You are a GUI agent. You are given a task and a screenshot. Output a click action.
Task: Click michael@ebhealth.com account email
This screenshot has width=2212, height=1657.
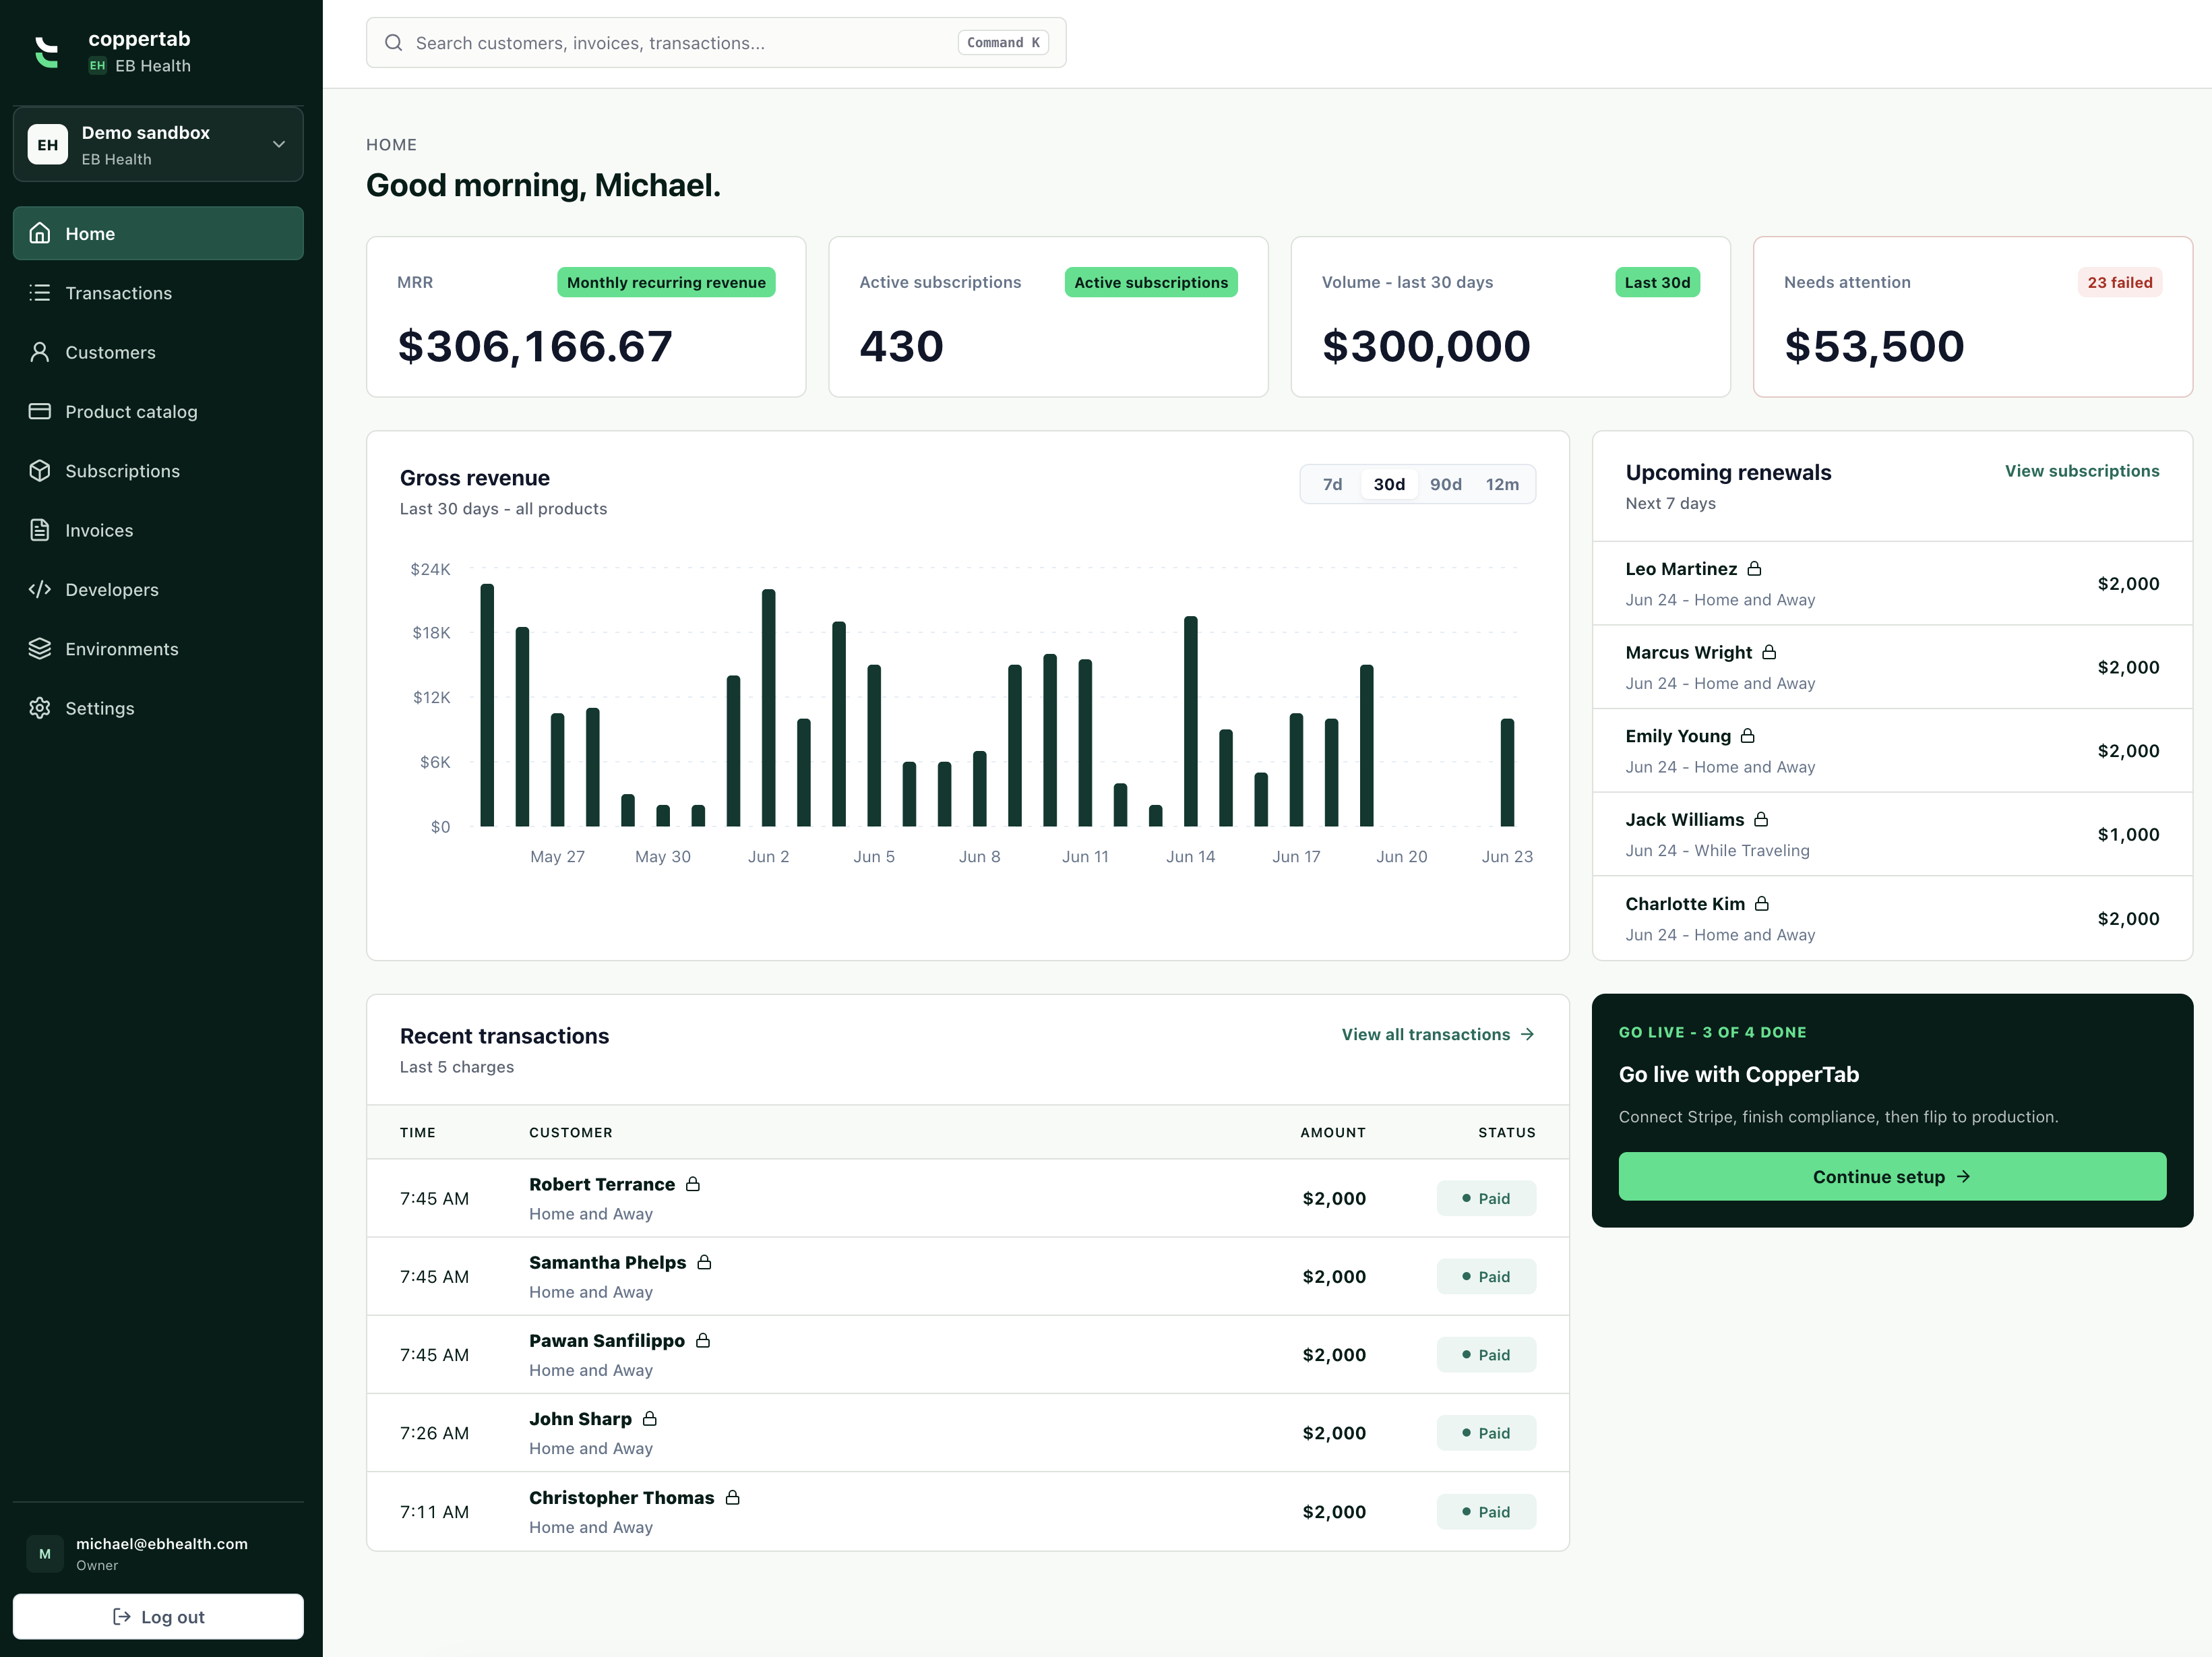pyautogui.click(x=162, y=1543)
